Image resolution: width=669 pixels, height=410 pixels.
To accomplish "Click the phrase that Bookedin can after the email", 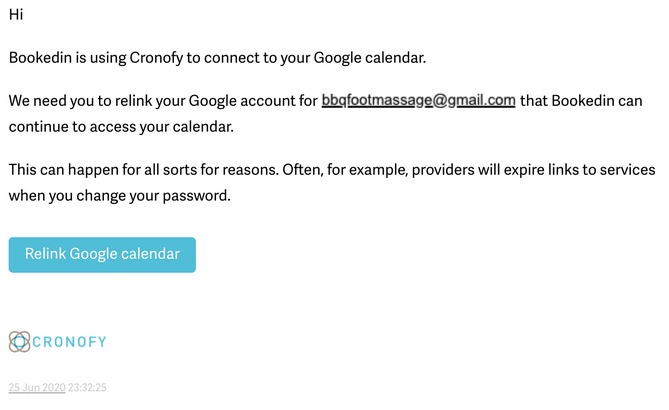I will (581, 101).
